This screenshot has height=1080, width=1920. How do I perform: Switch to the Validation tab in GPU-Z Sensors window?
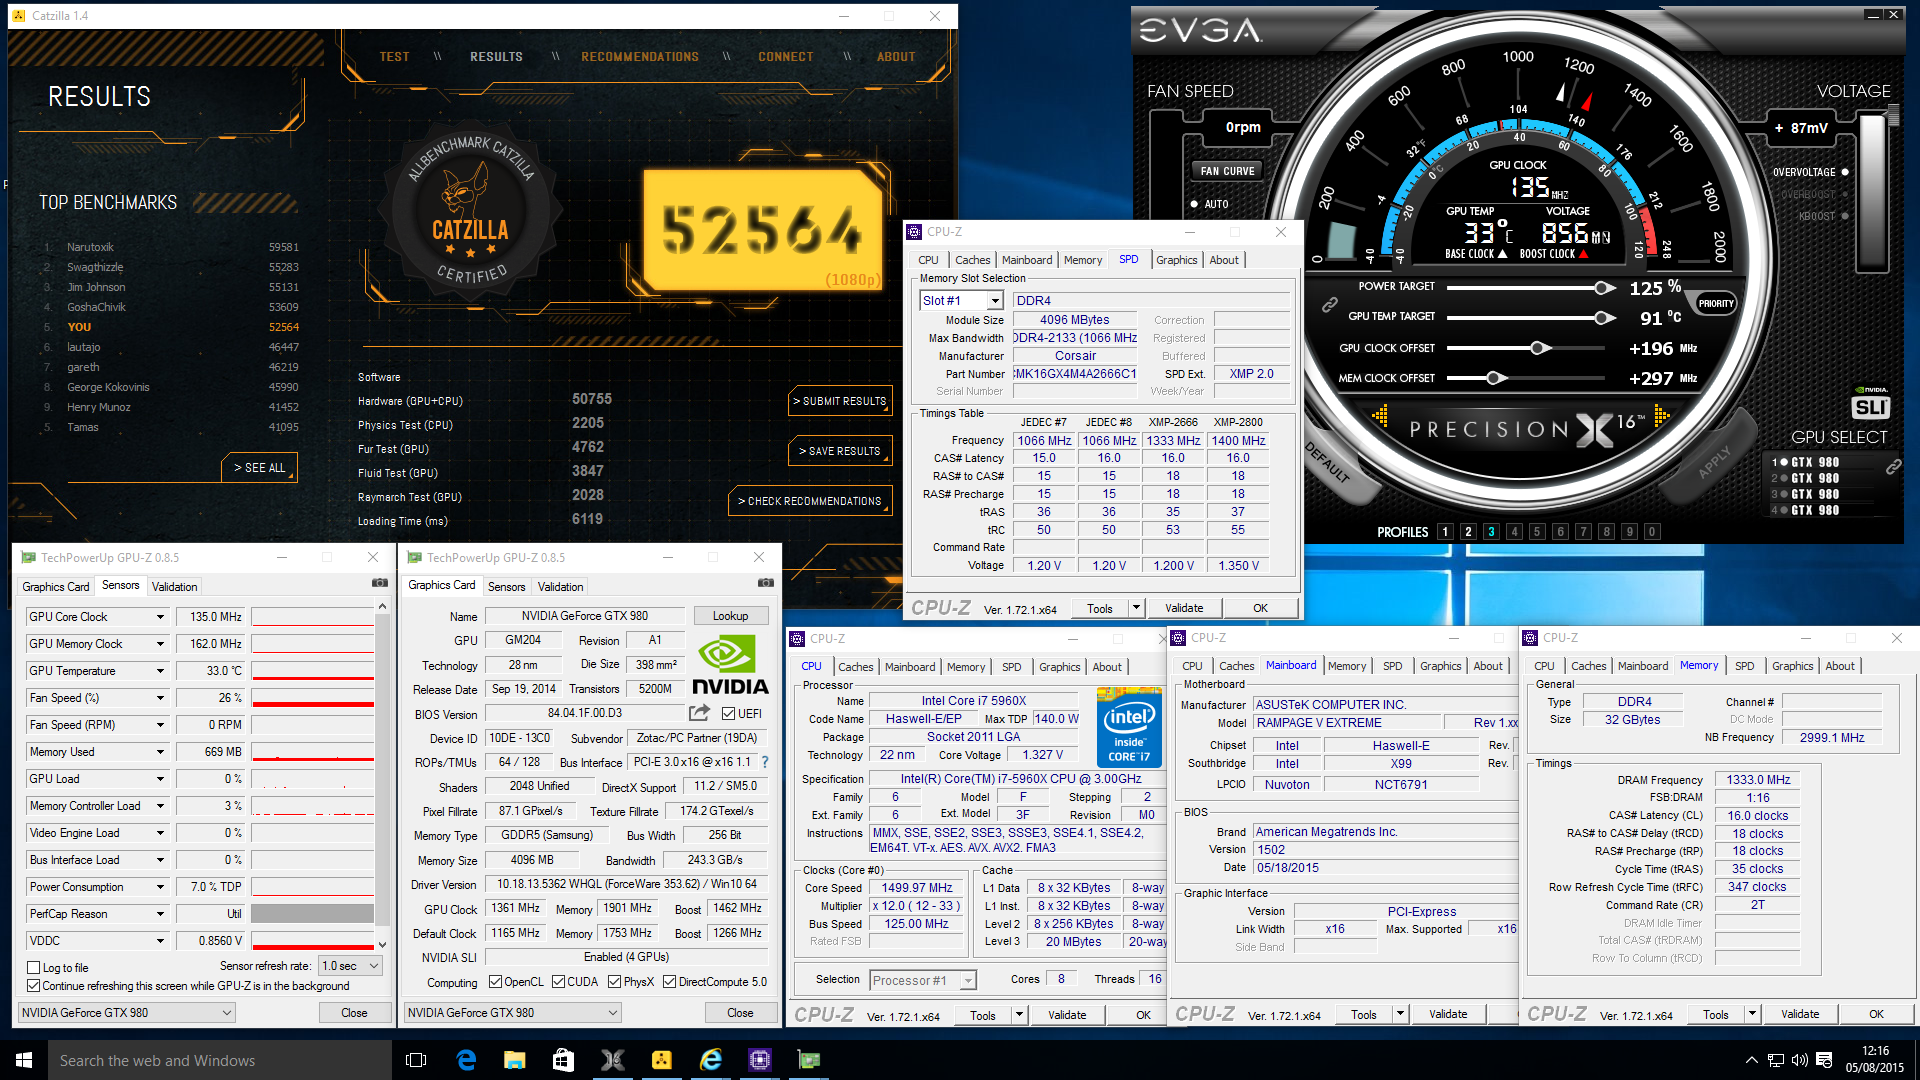(175, 587)
